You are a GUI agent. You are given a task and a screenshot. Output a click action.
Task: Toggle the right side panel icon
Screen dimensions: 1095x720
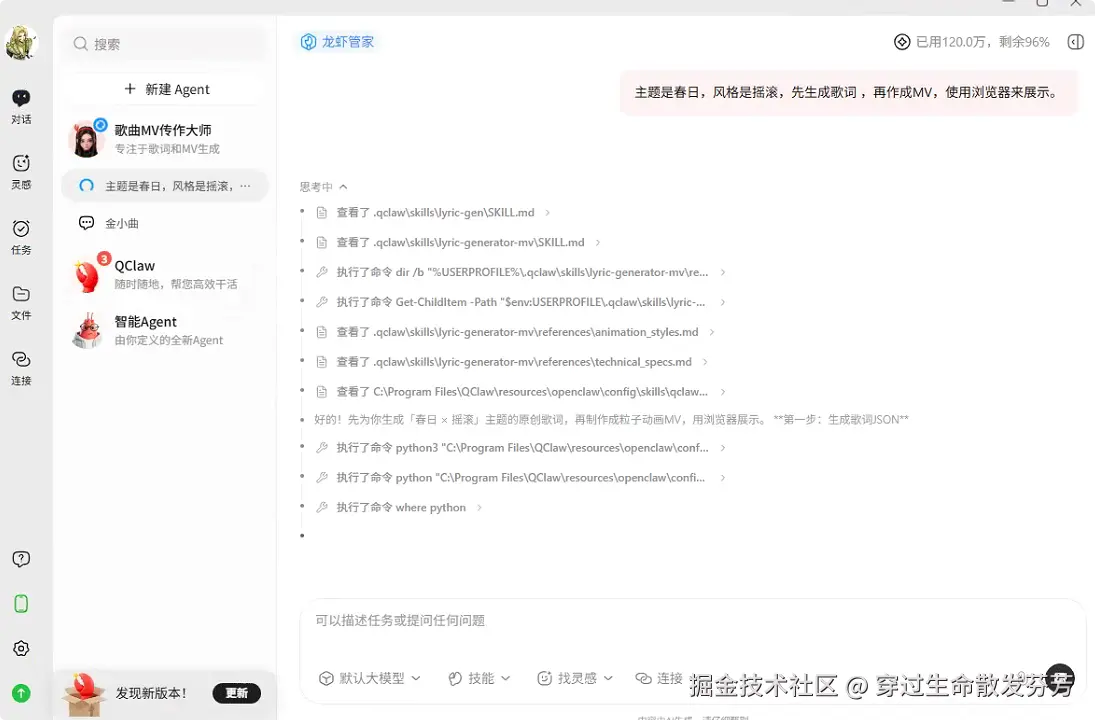1075,42
